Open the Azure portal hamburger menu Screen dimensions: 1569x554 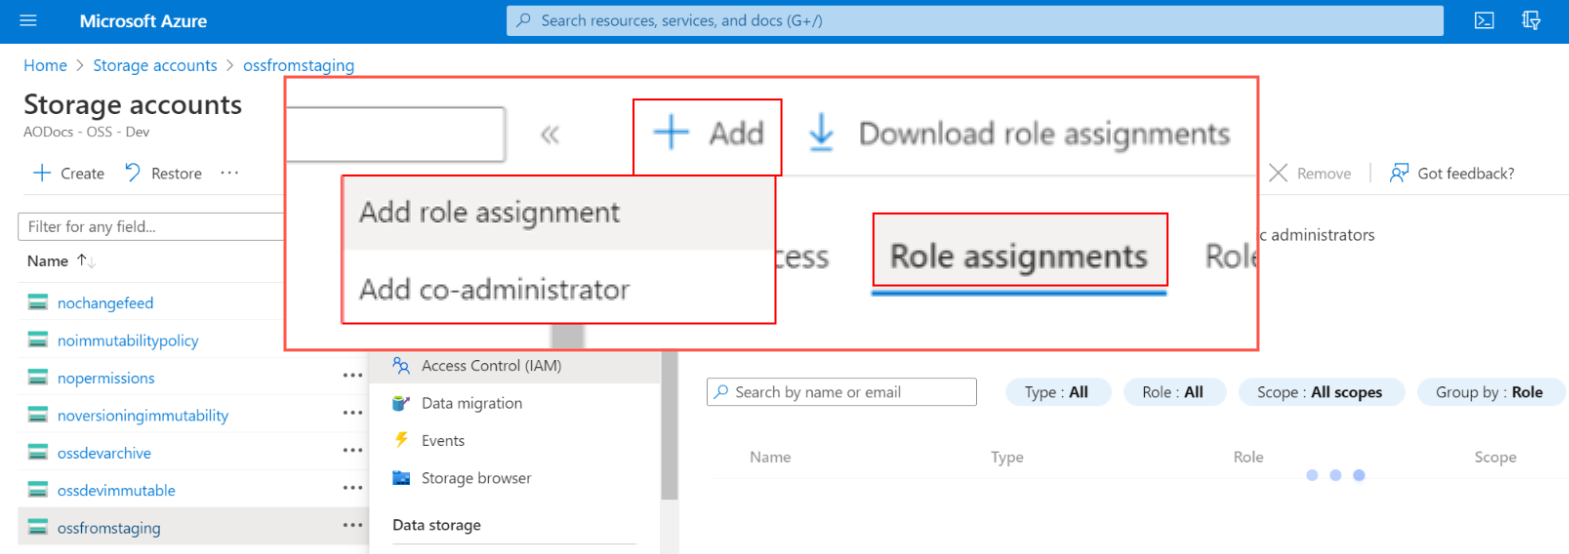pos(28,20)
